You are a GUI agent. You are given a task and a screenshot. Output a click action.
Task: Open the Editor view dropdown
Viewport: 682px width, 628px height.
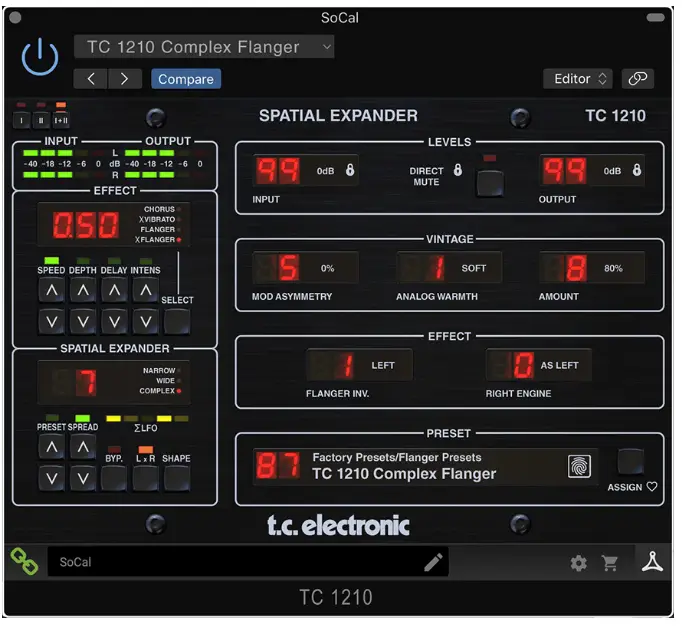point(578,79)
